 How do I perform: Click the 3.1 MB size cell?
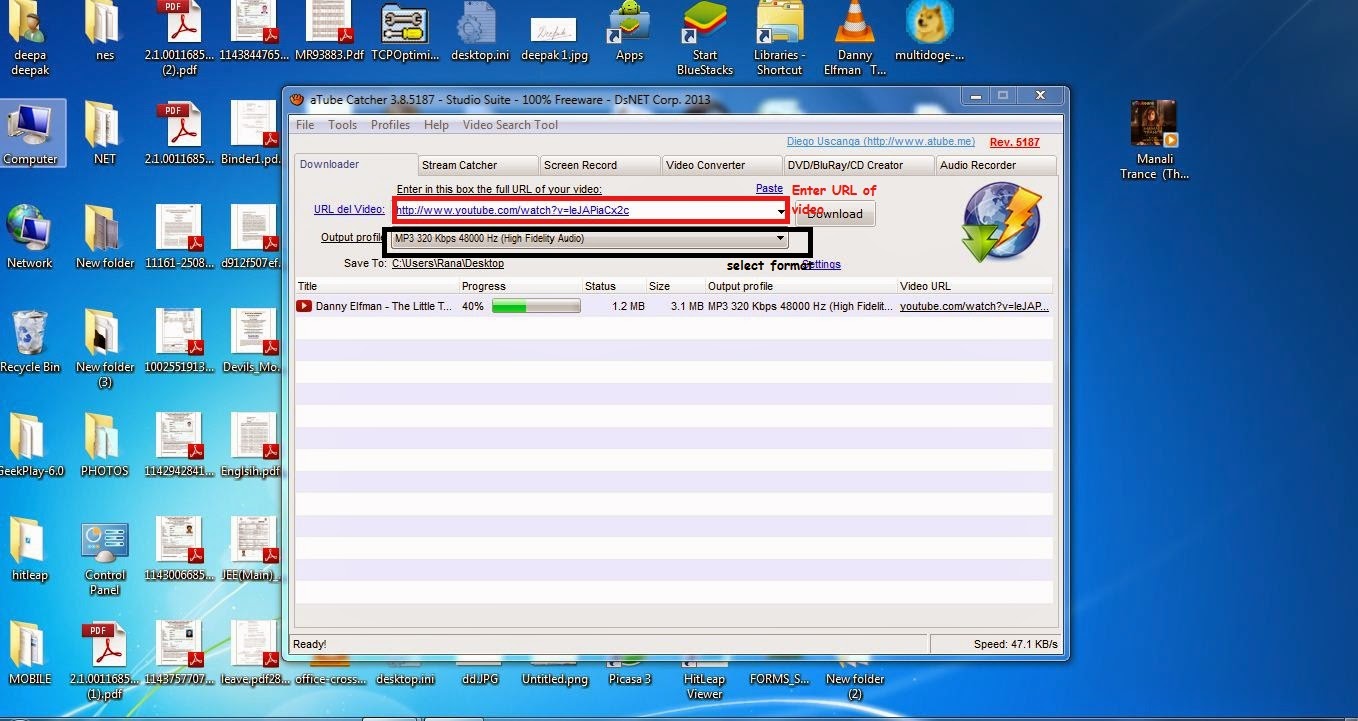click(x=687, y=306)
